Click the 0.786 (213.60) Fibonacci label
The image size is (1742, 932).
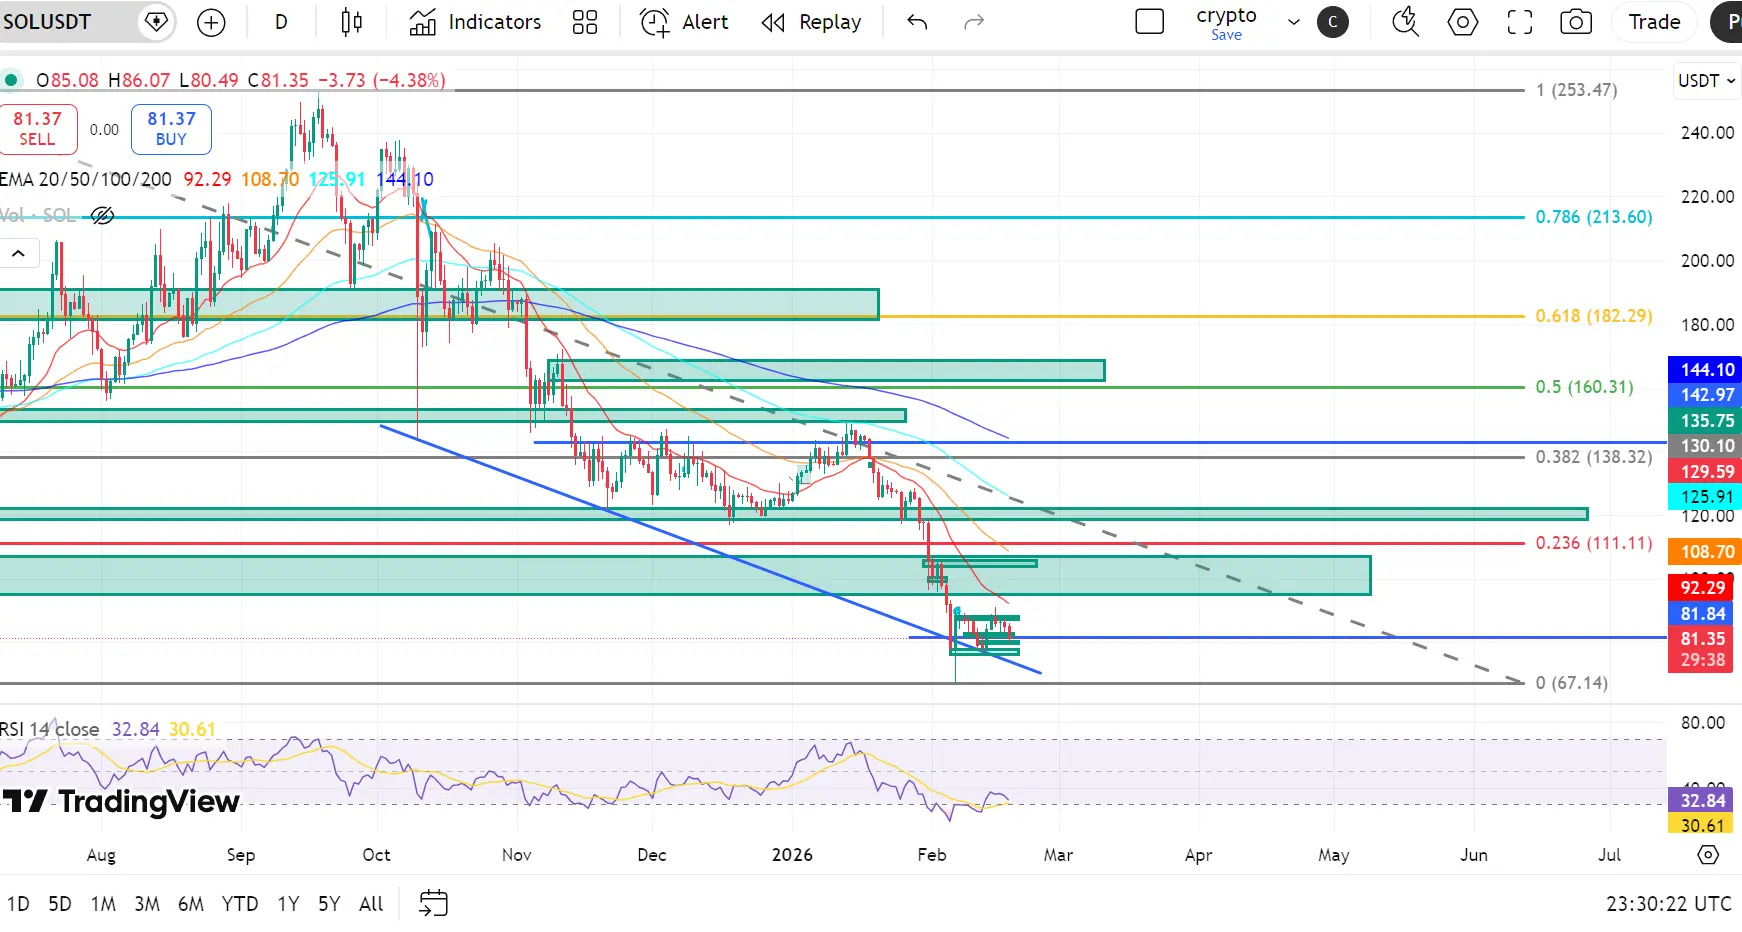tap(1594, 217)
